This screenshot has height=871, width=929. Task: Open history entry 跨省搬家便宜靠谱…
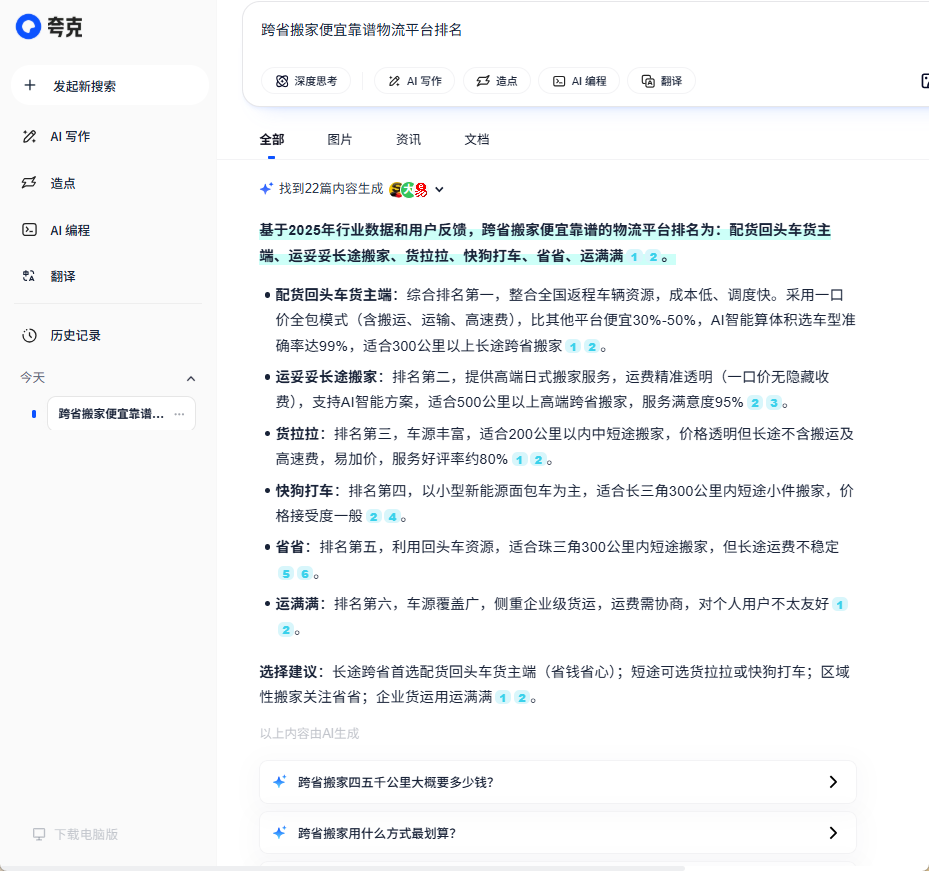point(111,414)
